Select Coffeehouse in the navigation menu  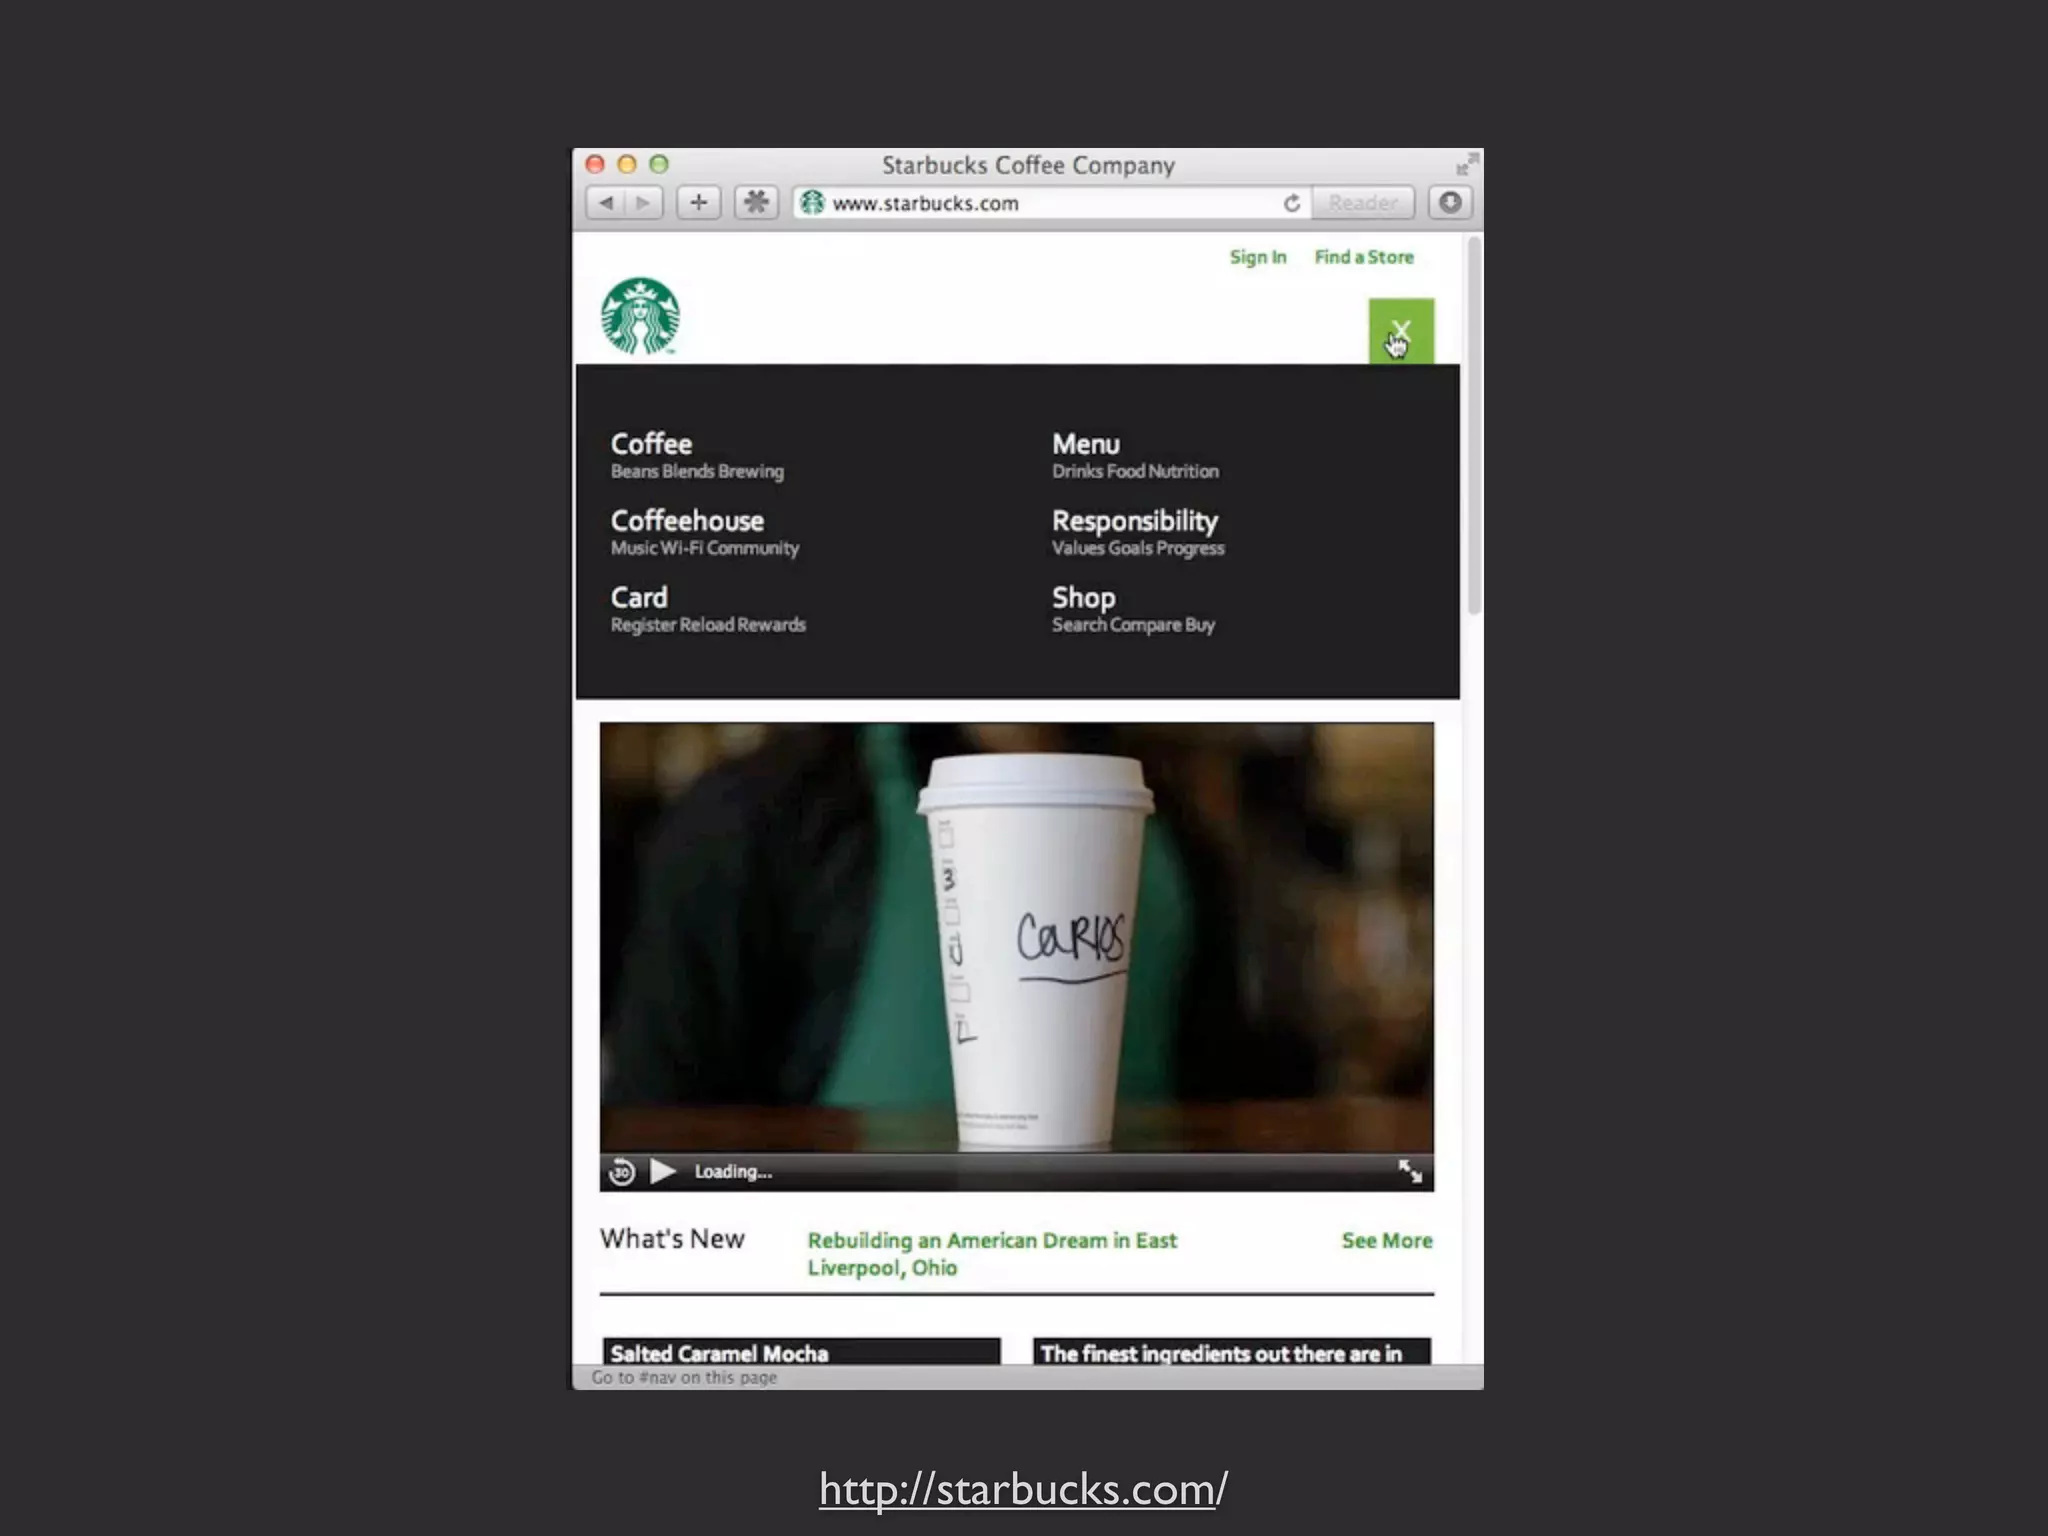pyautogui.click(x=687, y=521)
